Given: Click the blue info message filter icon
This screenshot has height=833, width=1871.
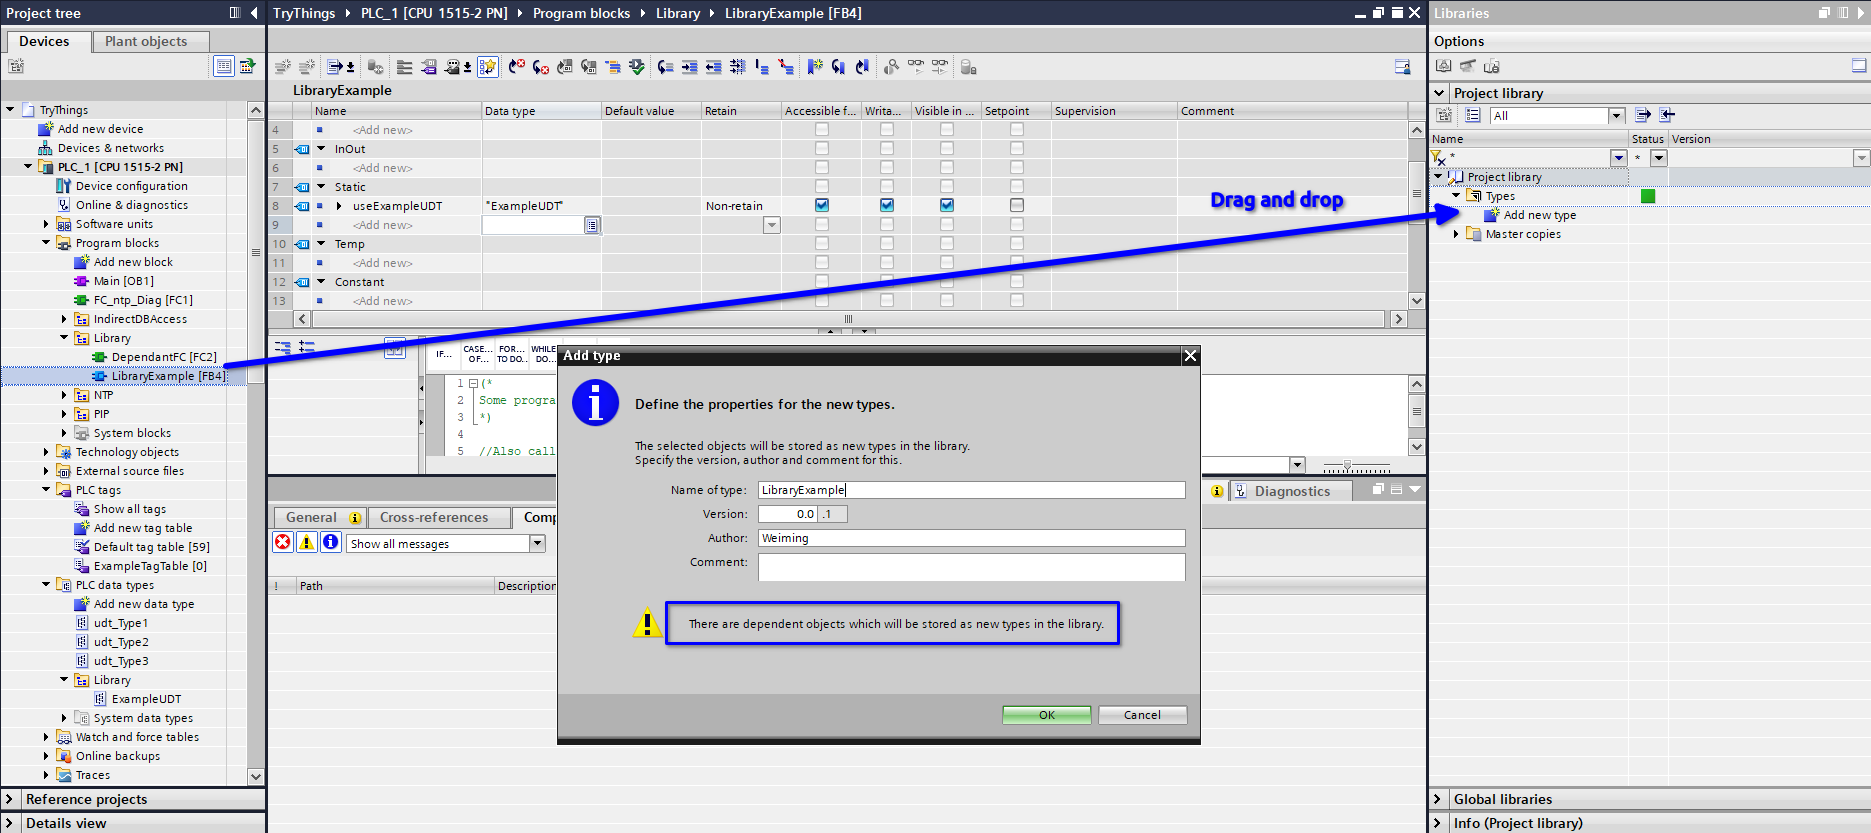Looking at the screenshot, I should (330, 542).
